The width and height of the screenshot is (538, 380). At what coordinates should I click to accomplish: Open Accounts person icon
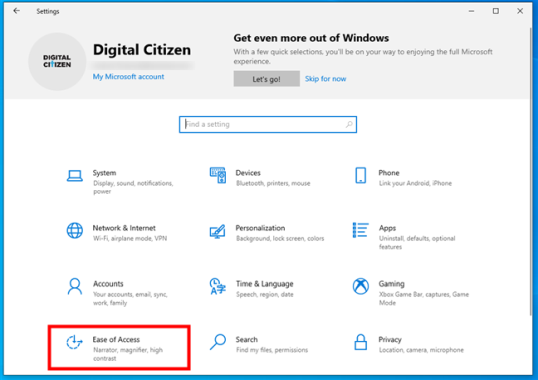(x=74, y=286)
